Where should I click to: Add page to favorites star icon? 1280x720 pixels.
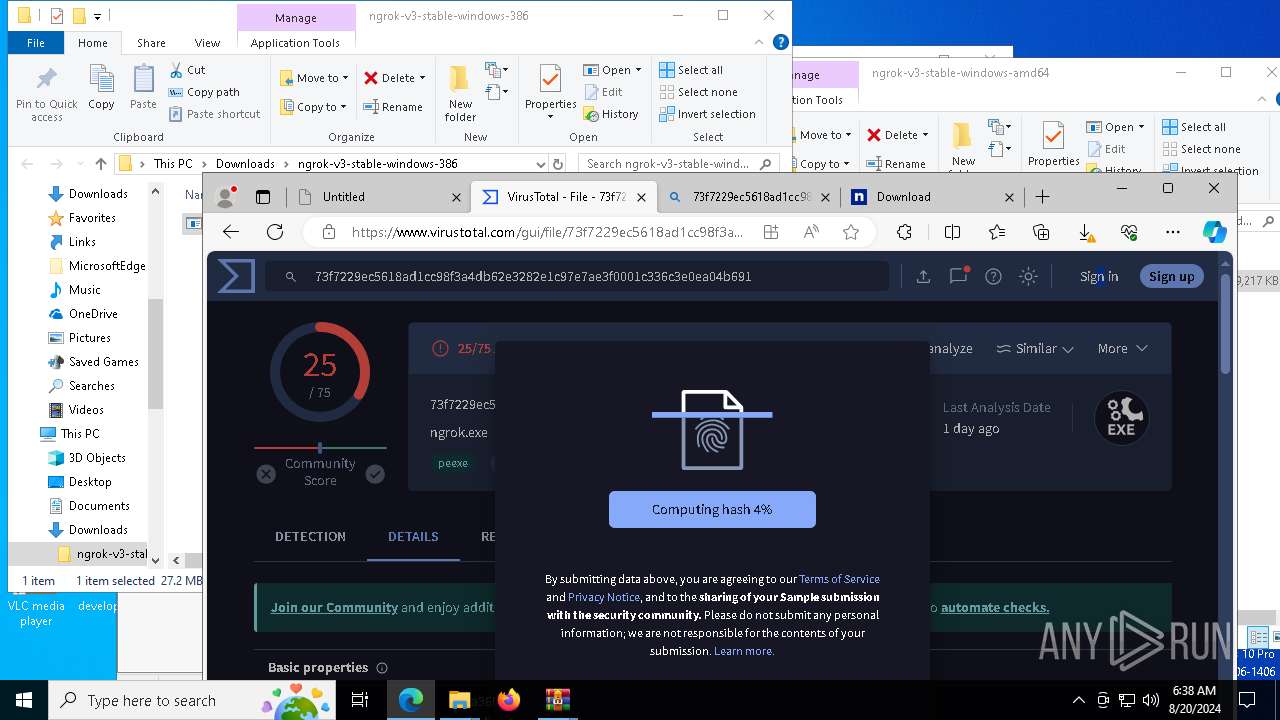tap(851, 232)
